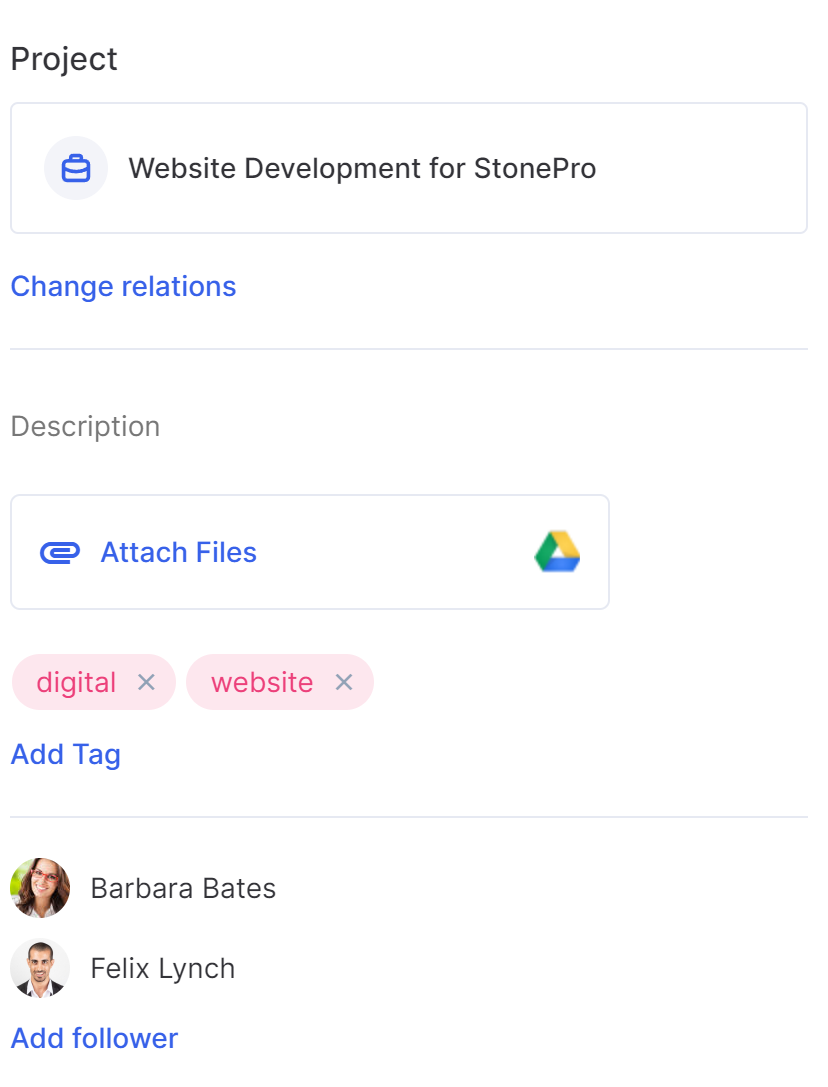Select the digital tag label

point(76,683)
